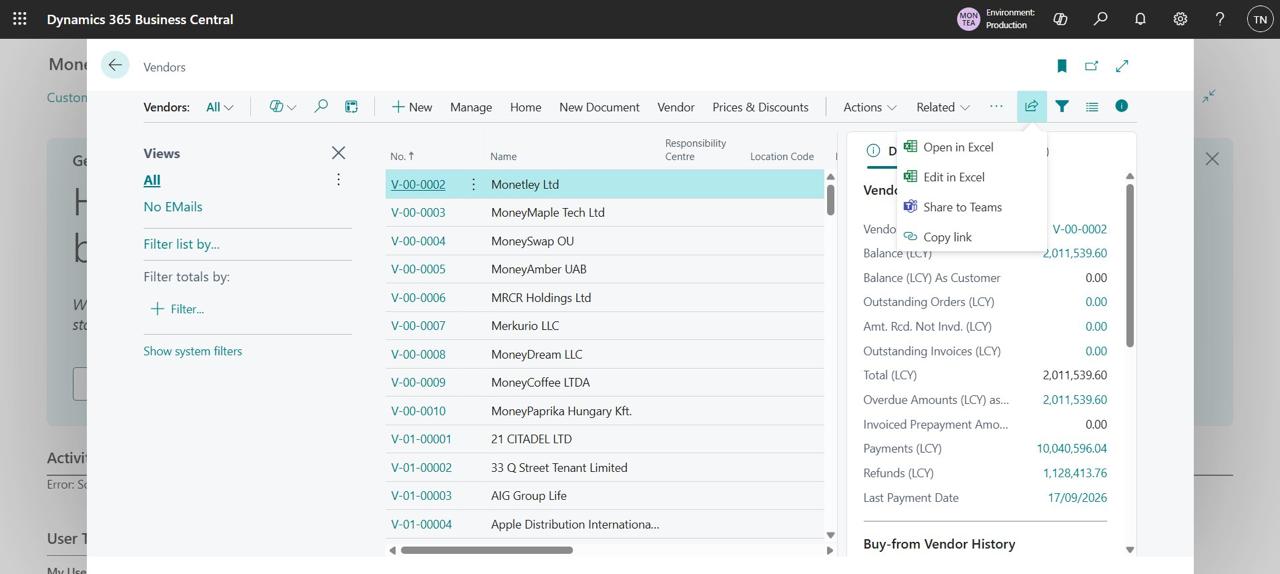Viewport: 1280px width, 574px height.
Task: Click the Copy link icon
Action: 910,237
